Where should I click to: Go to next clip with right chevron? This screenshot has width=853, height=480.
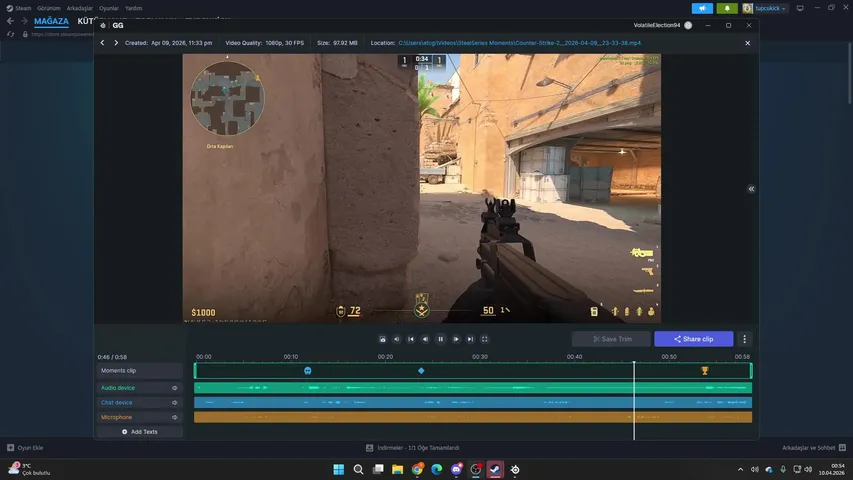116,43
